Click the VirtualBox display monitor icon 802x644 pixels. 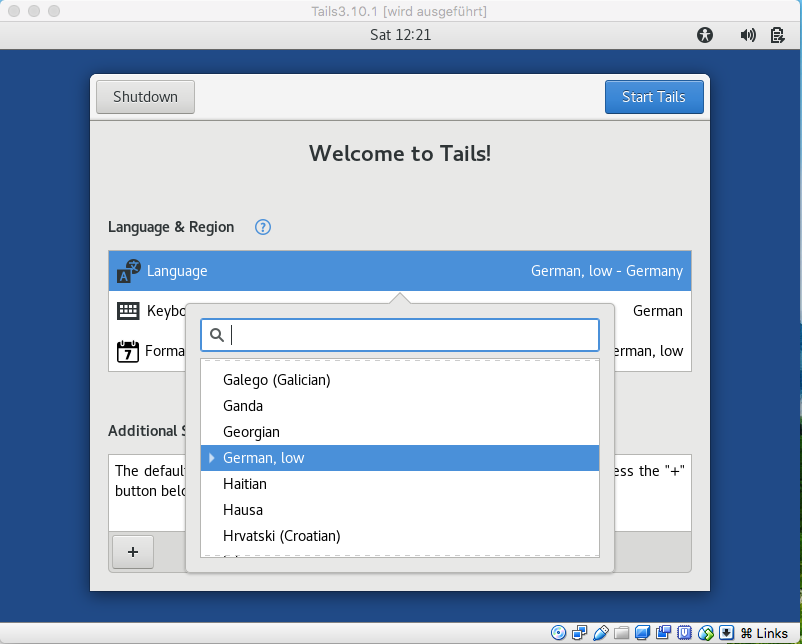point(642,633)
